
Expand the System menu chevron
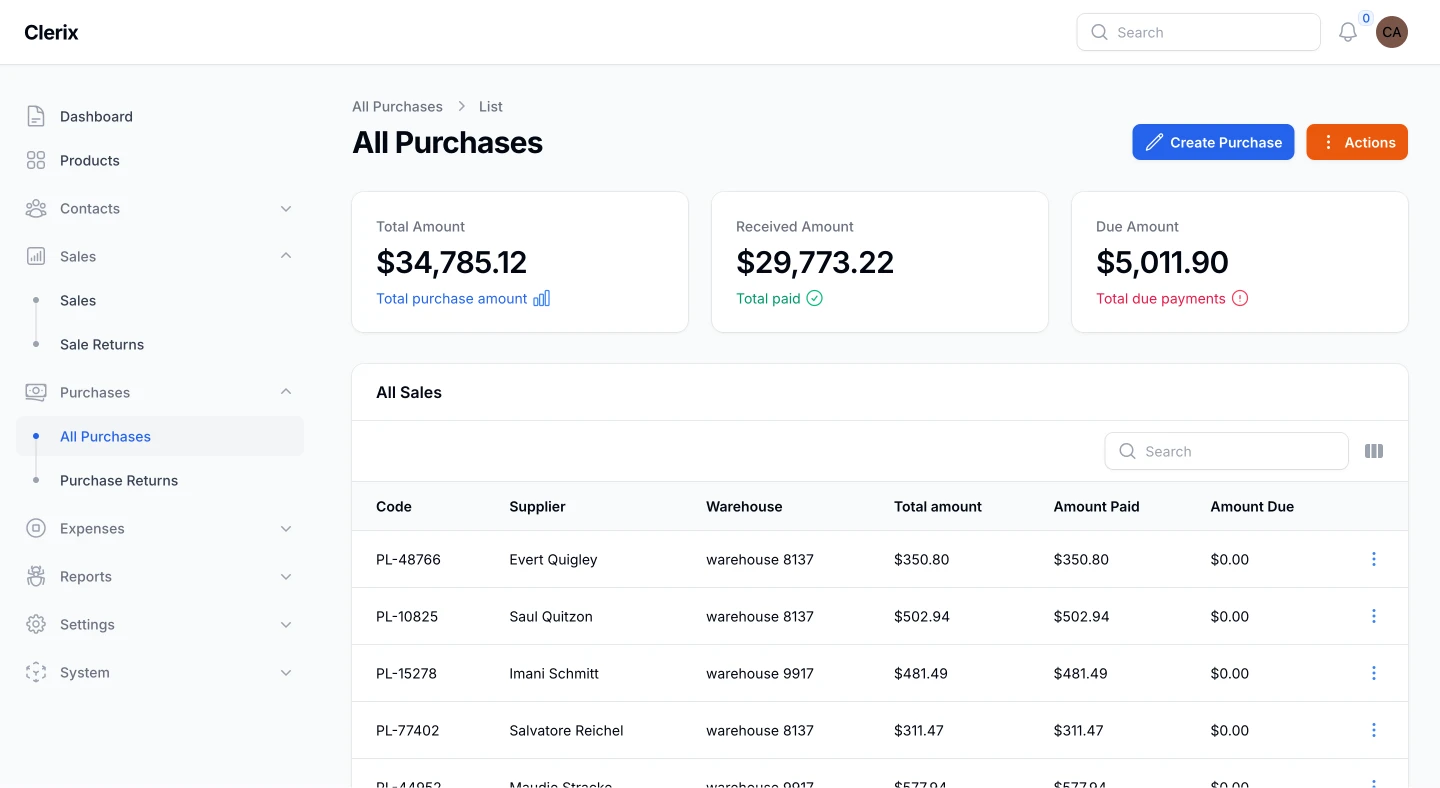[x=286, y=672]
